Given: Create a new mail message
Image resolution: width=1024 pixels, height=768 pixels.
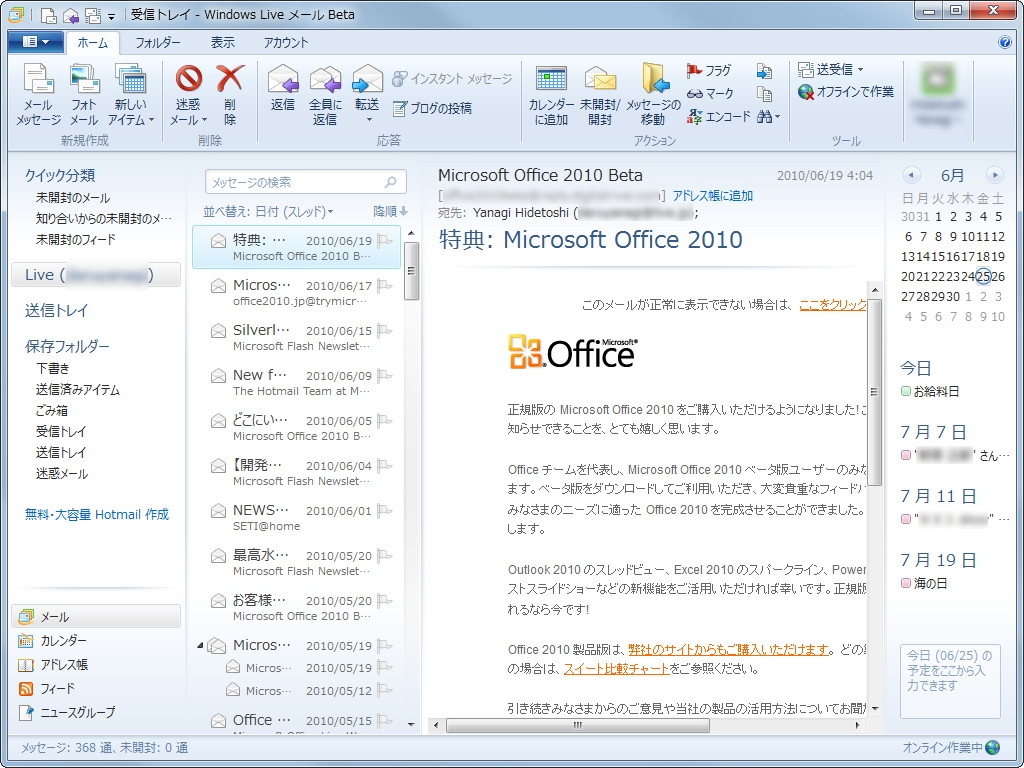Looking at the screenshot, I should [38, 95].
